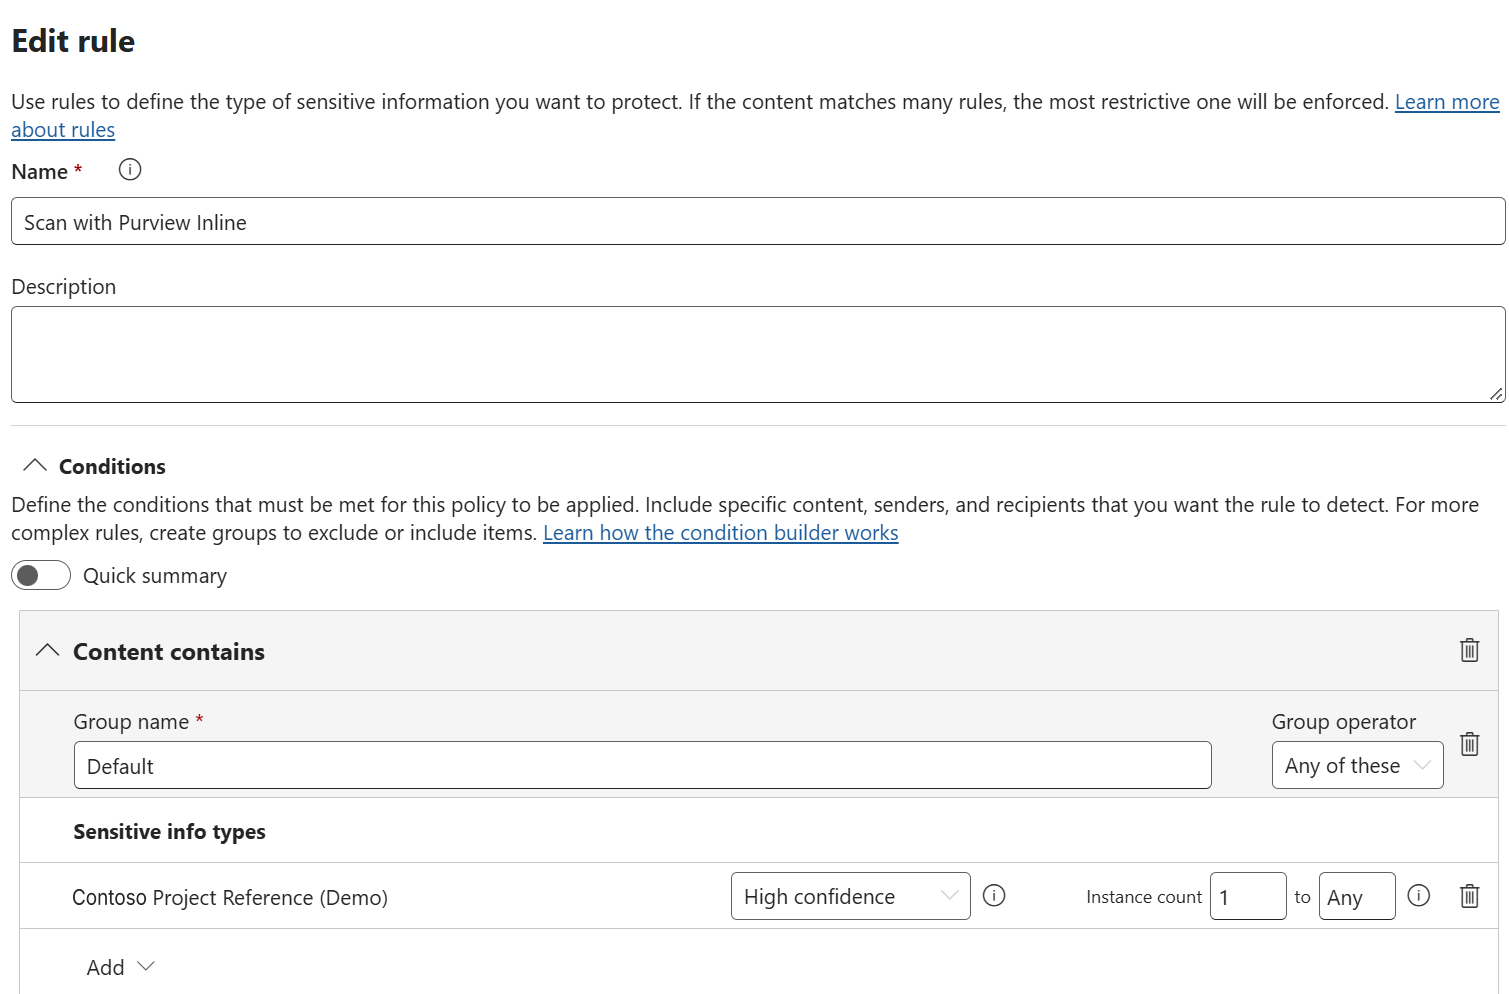Delete the Default group
1509x994 pixels.
1469,744
